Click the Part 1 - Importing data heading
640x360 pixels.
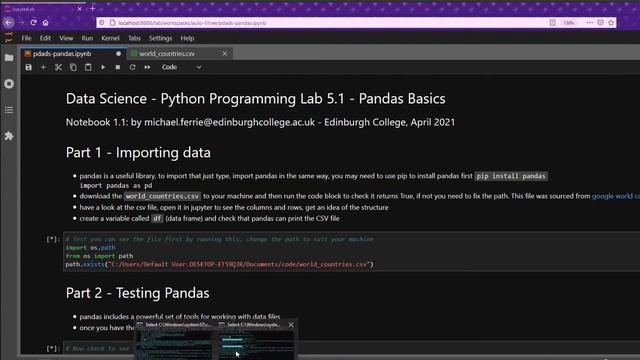[138, 152]
